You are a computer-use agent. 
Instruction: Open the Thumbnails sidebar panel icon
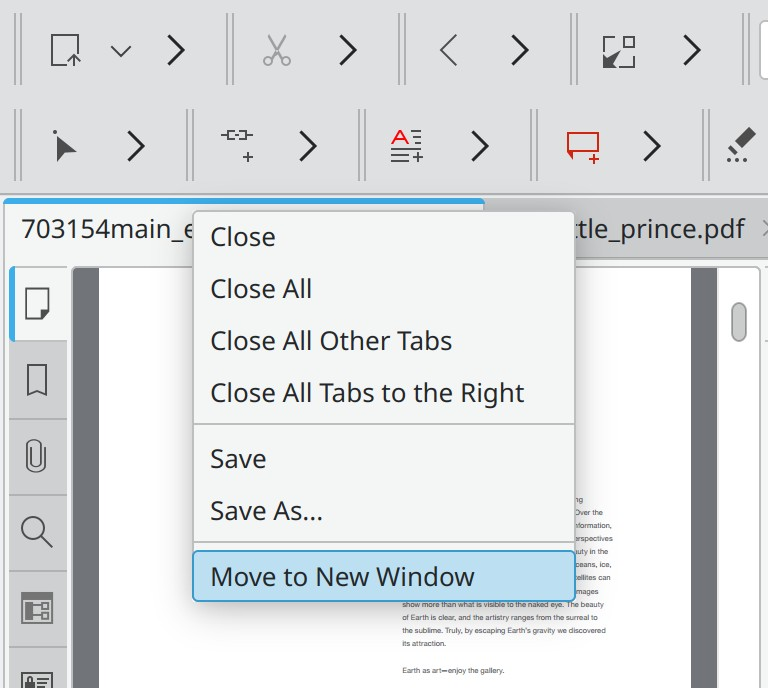pyautogui.click(x=37, y=304)
